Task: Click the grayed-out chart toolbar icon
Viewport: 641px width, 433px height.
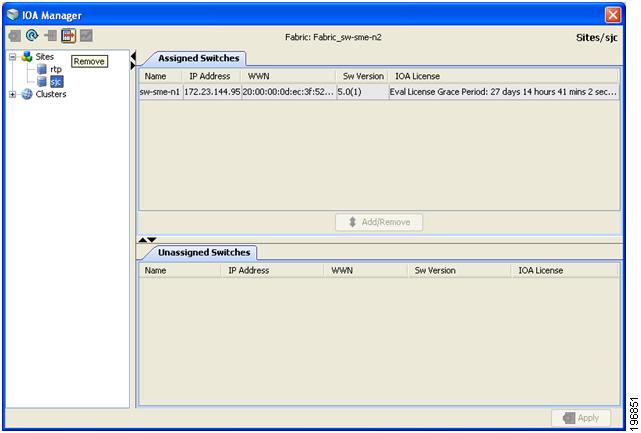Action: (86, 36)
